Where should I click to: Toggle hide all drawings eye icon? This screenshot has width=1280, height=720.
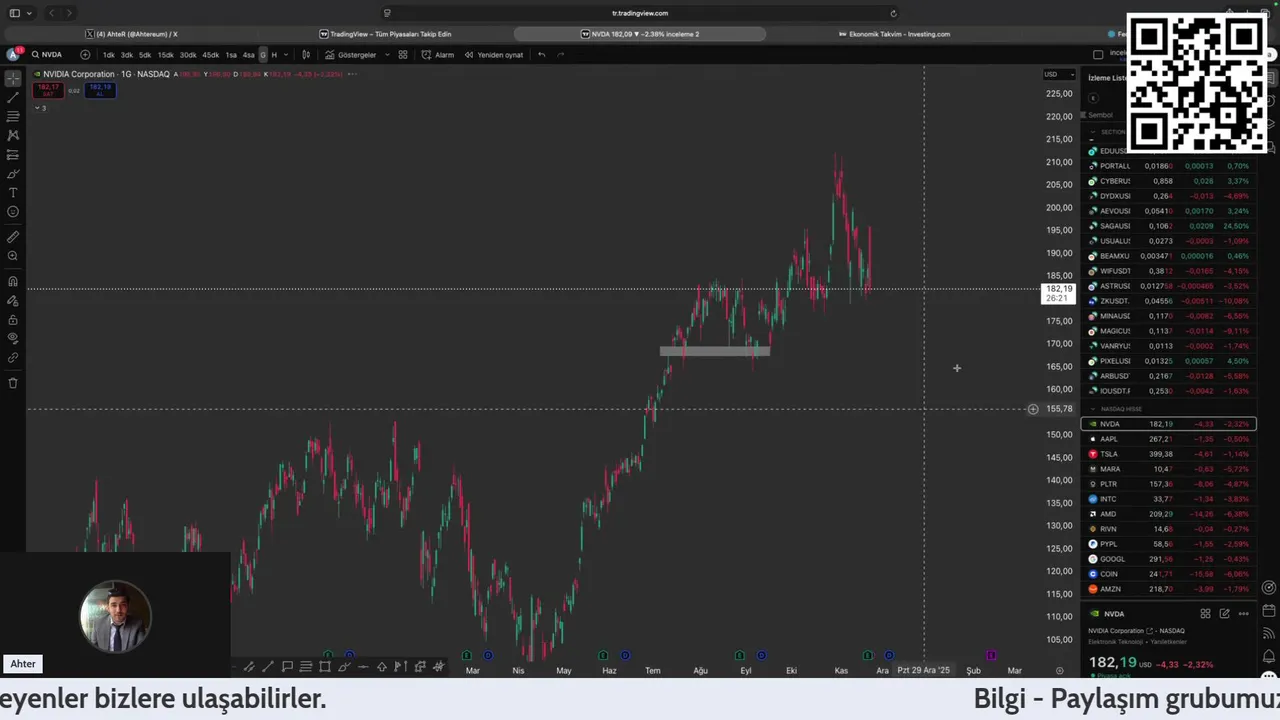click(13, 338)
